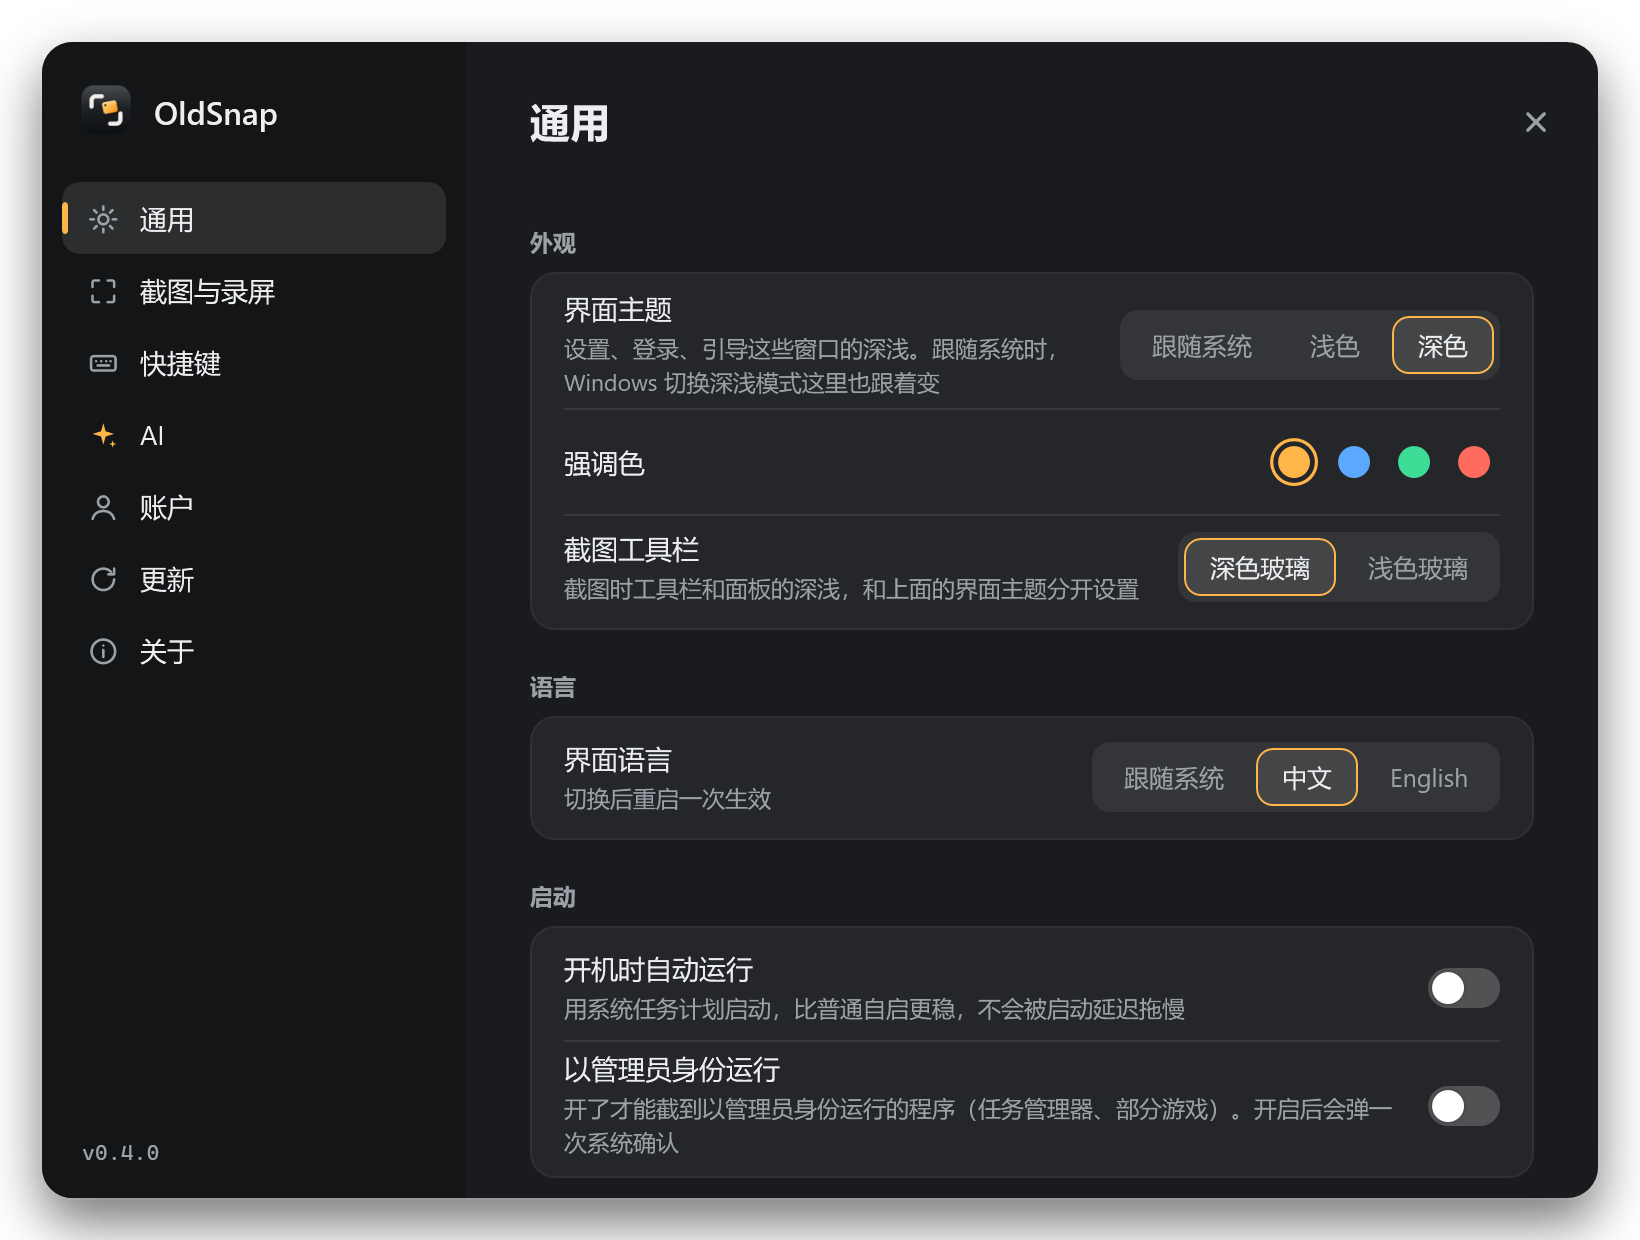Click the 界面主题 setting title

click(x=618, y=310)
